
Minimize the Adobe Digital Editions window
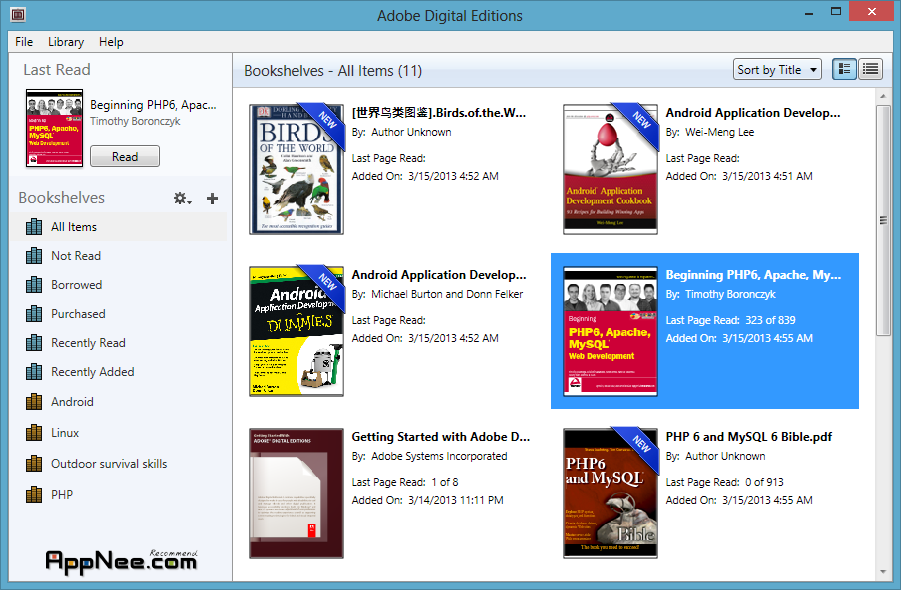click(809, 13)
